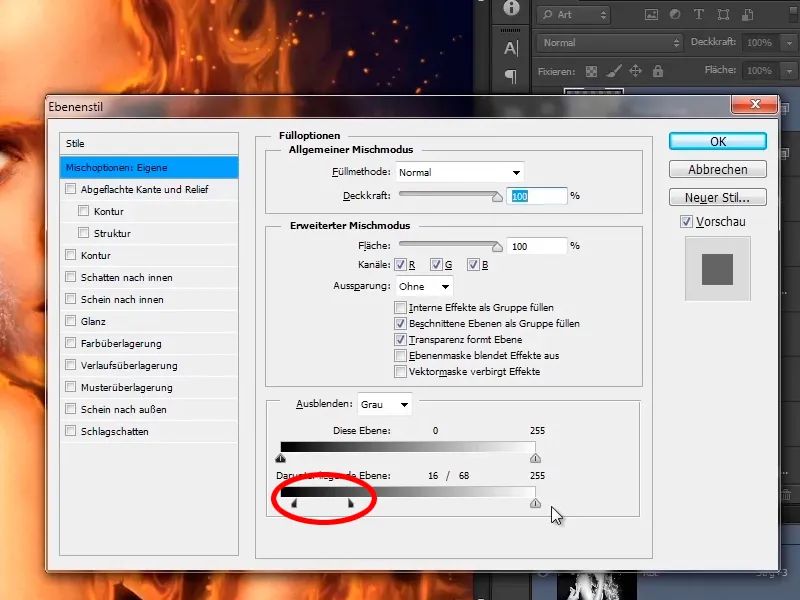Click Layers panel Deckkraft 100% field

(759, 43)
